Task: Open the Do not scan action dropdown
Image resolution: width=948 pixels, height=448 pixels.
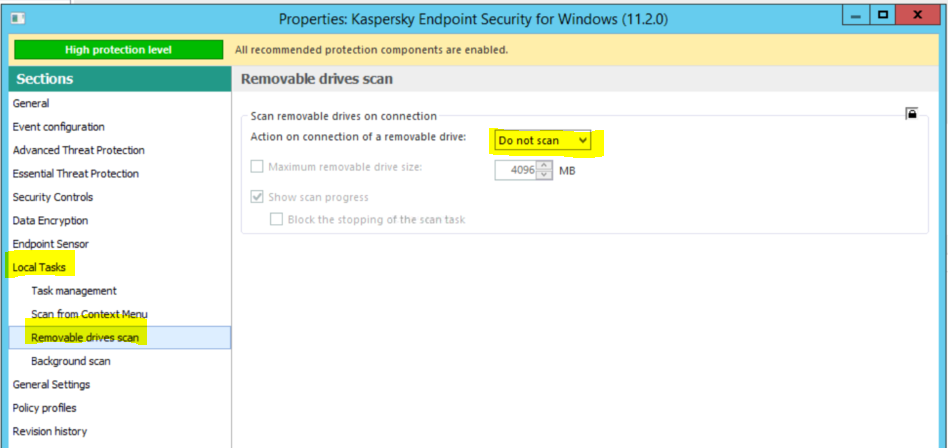Action: click(x=543, y=141)
